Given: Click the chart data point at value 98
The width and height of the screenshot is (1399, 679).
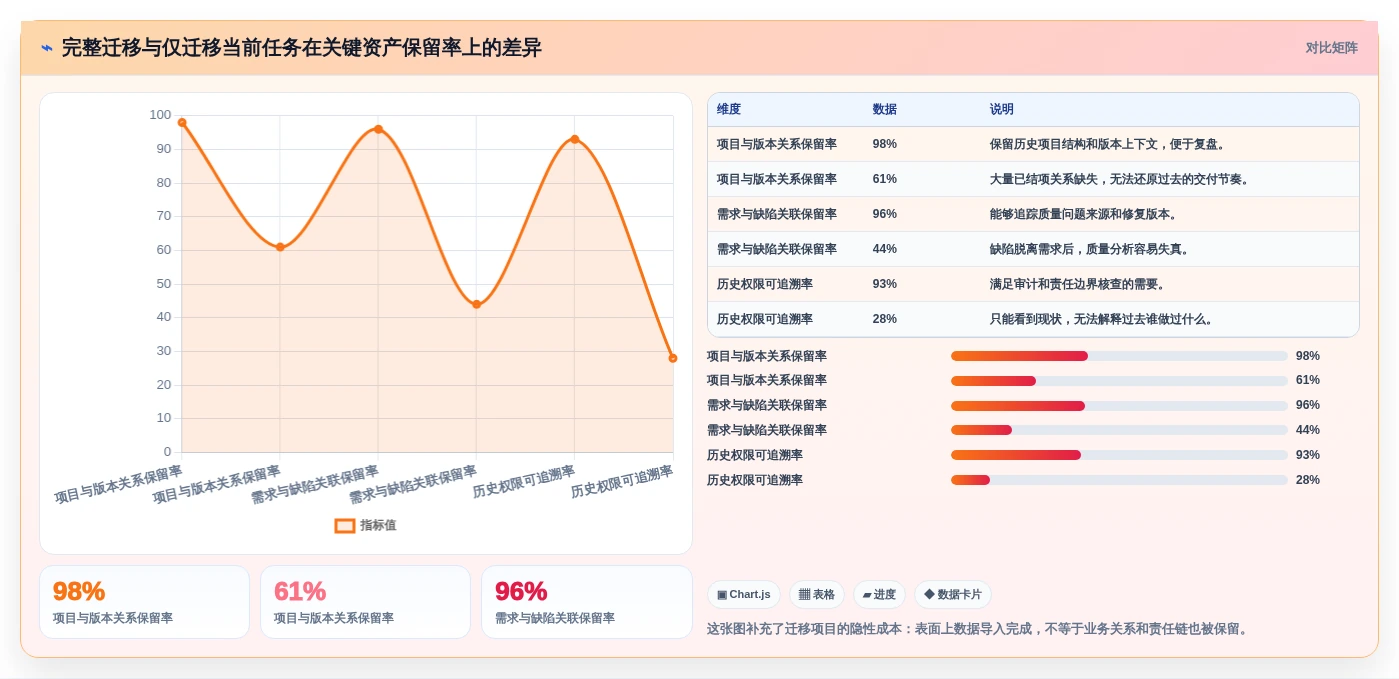Looking at the screenshot, I should pos(182,122).
